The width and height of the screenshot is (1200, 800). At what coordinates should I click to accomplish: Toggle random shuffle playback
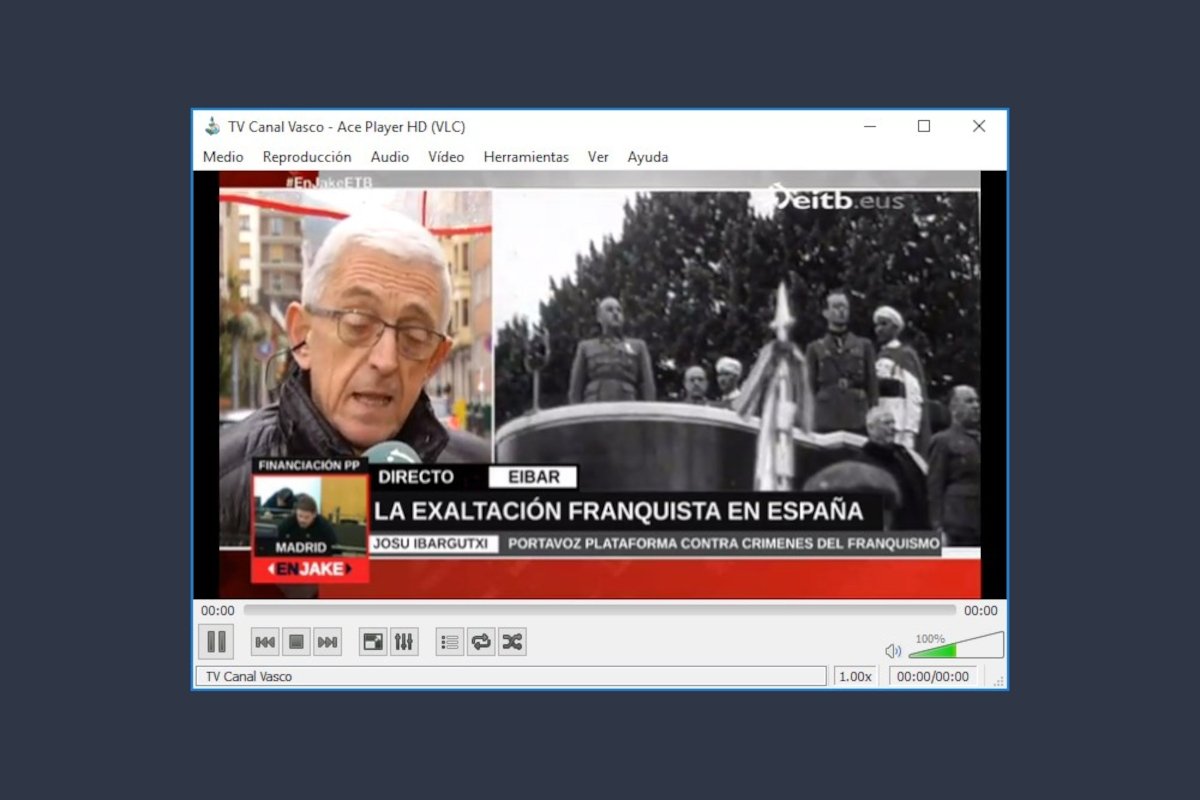[x=512, y=642]
